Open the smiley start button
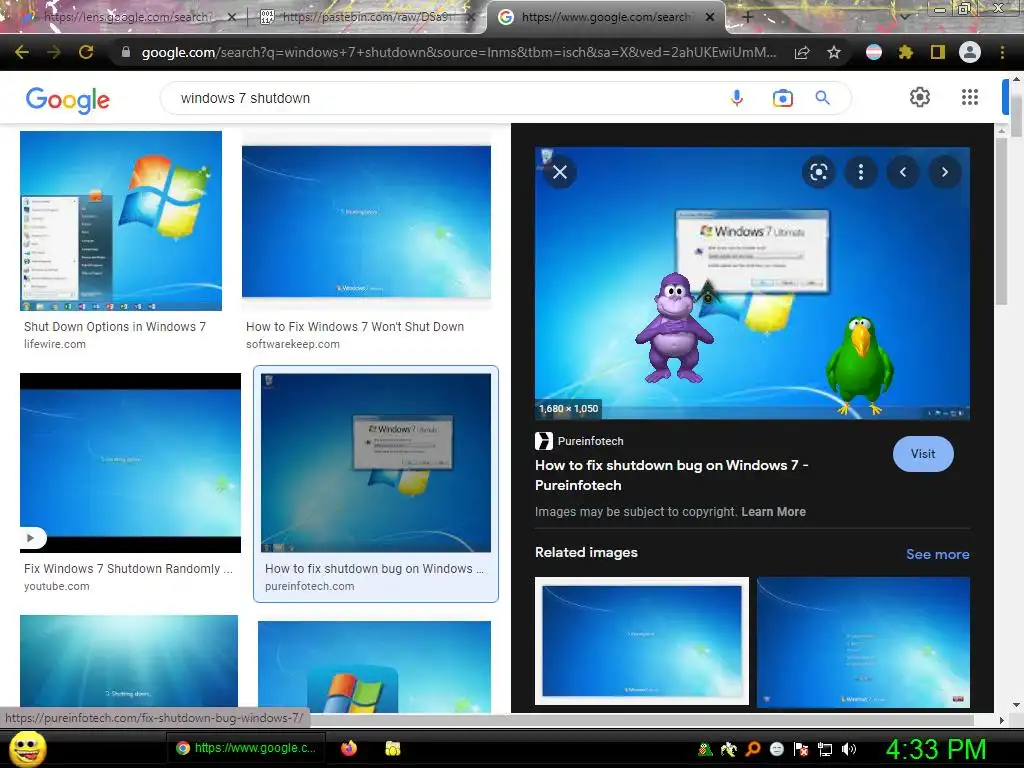 [27, 748]
